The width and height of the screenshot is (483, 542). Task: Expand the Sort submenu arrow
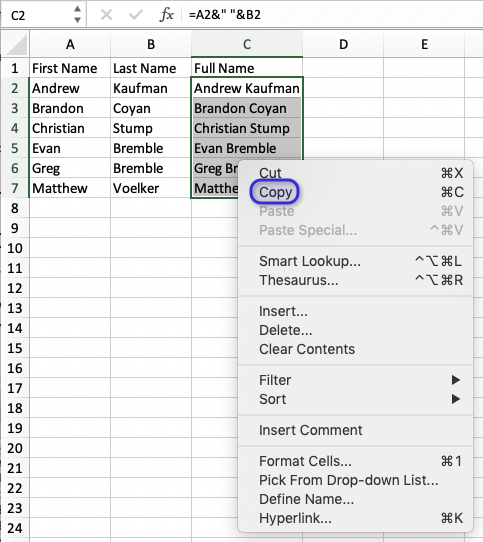click(456, 399)
